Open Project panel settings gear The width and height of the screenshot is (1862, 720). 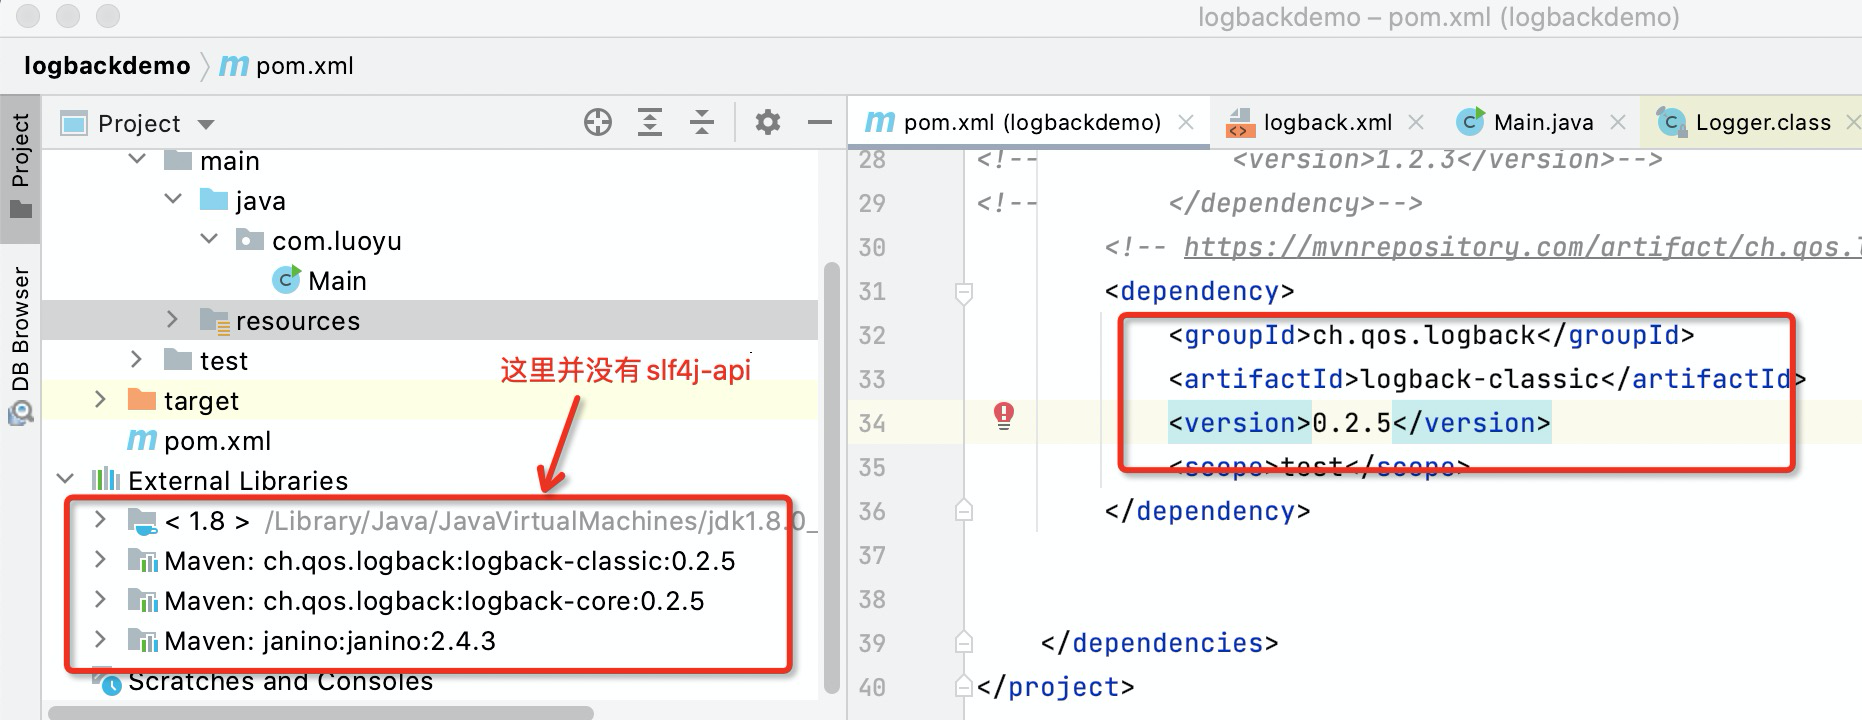tap(767, 123)
